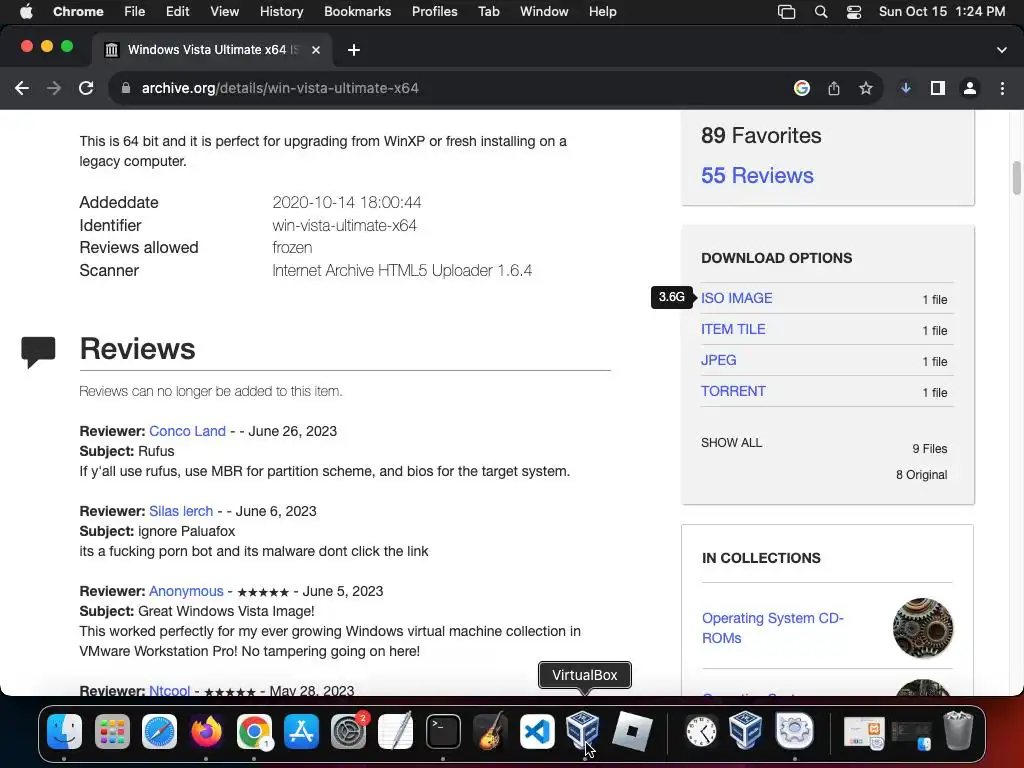The width and height of the screenshot is (1024, 768).
Task: Open the File menu
Action: click(135, 12)
